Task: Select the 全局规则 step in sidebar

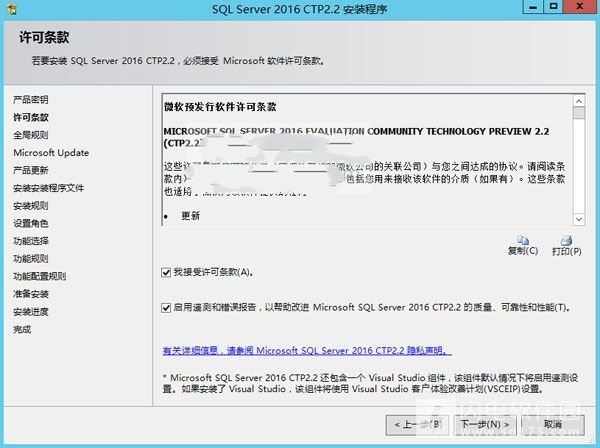Action: (31, 135)
